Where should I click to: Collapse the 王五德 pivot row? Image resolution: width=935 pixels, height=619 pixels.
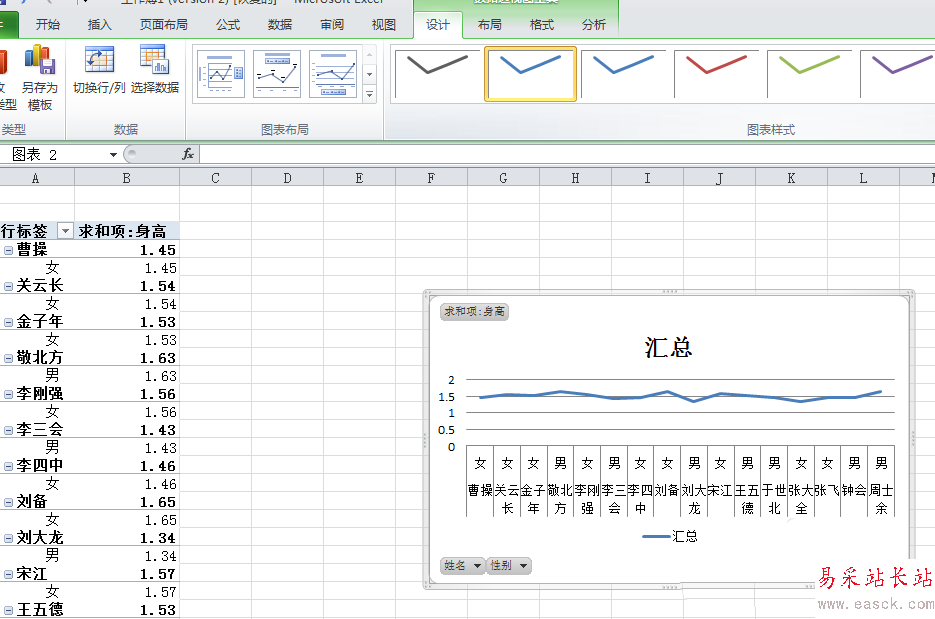(8, 610)
